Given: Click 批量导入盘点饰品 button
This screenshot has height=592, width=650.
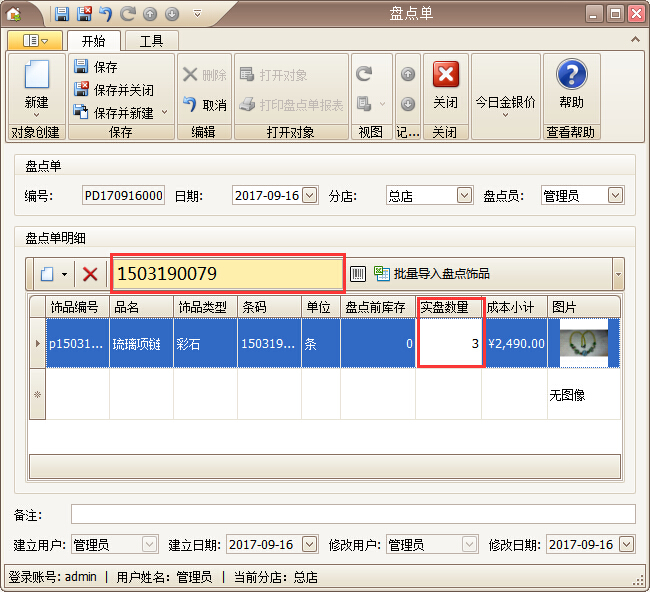Looking at the screenshot, I should [432, 273].
